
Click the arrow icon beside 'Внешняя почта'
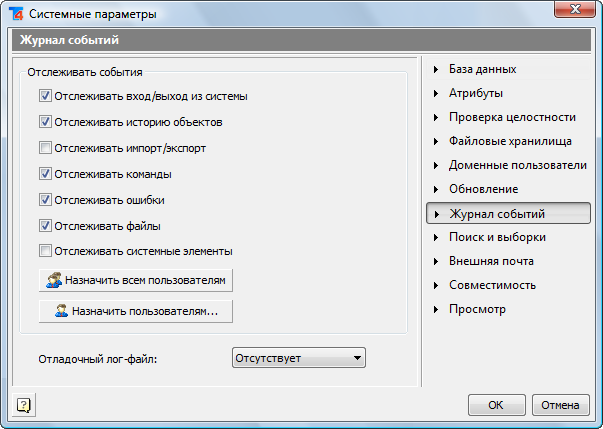click(x=436, y=261)
